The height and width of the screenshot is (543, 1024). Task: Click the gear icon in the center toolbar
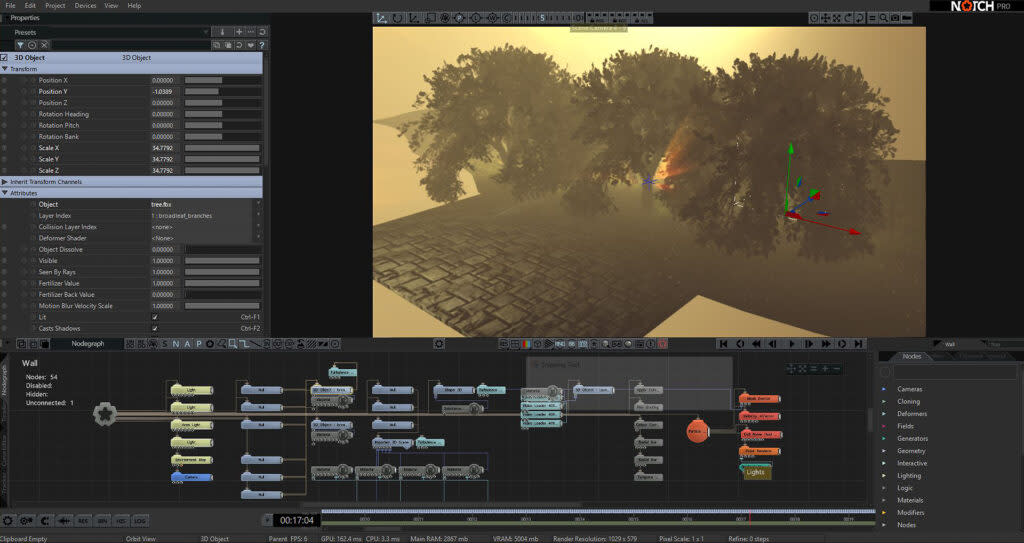(x=439, y=344)
